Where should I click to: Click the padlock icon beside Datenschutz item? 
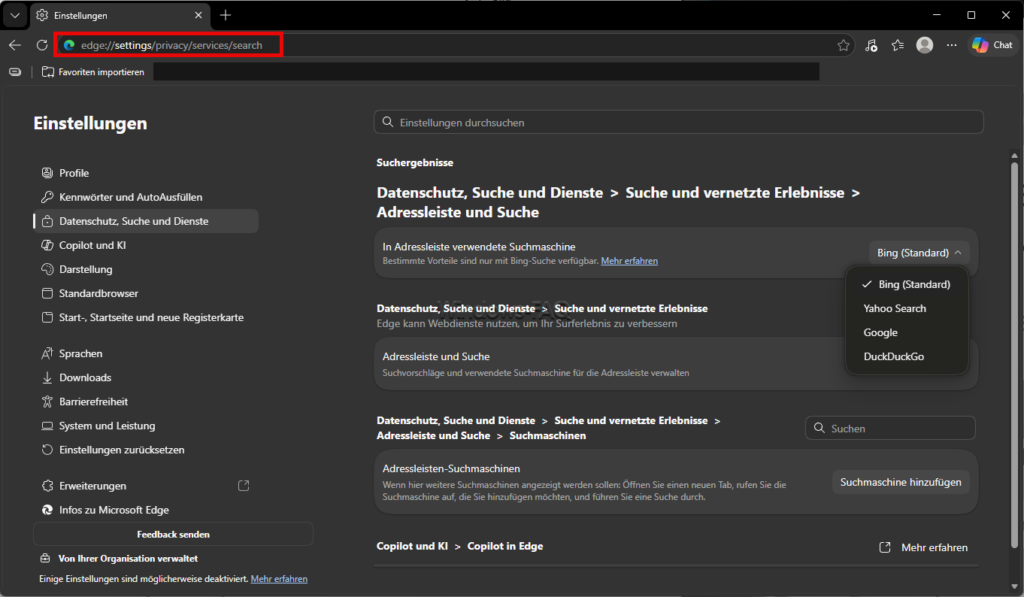[47, 221]
